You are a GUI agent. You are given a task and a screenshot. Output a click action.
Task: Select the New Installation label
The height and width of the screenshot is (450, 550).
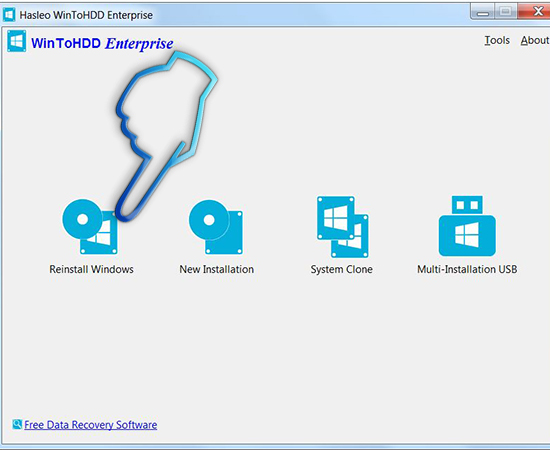(x=216, y=269)
